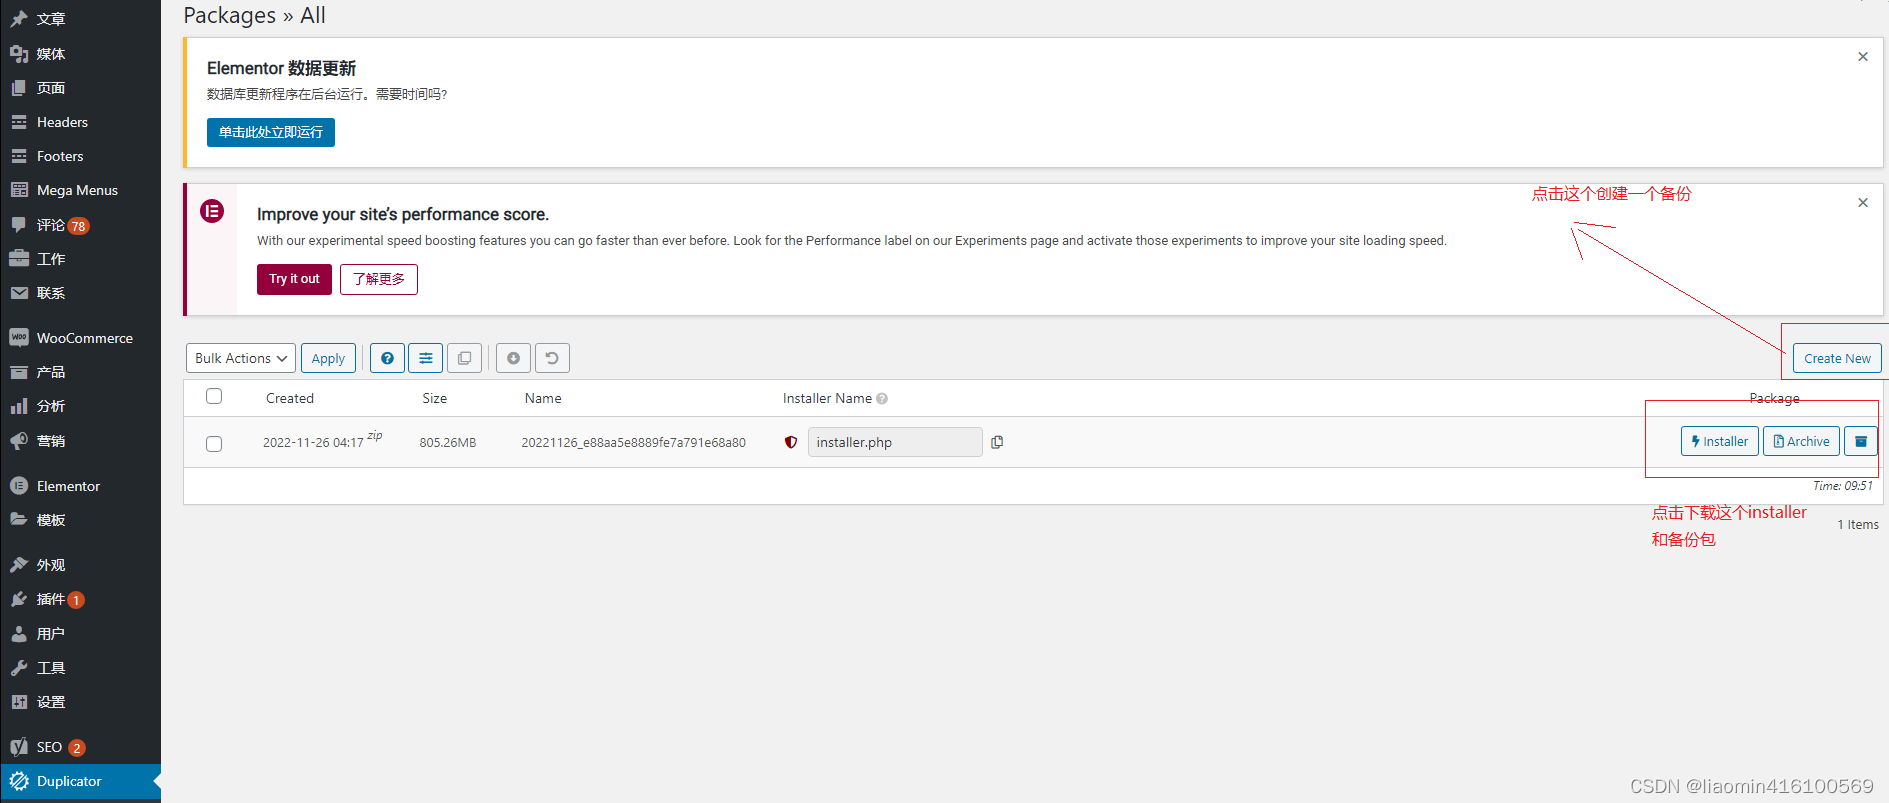The image size is (1889, 803).
Task: Copy installer name with clipboard icon
Action: [997, 442]
